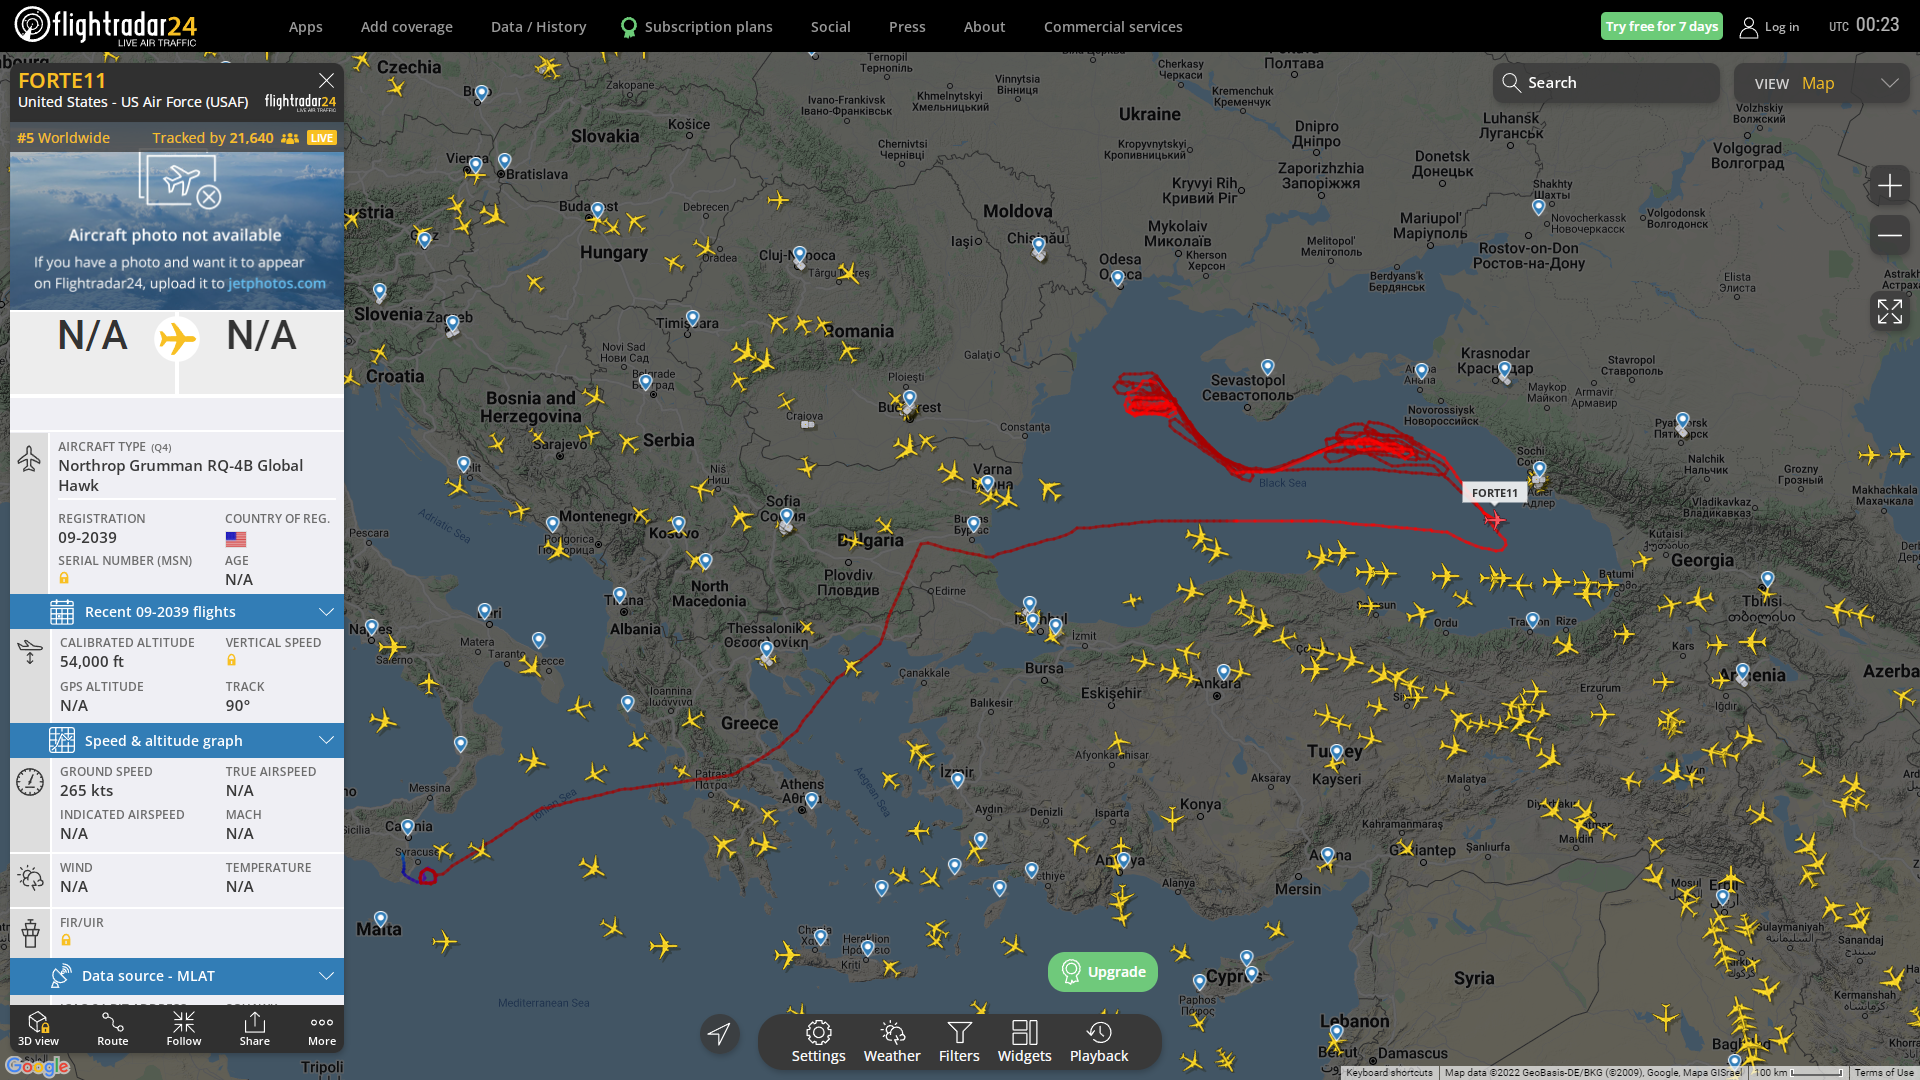Click Northrop Grumman RQ-4B Global Hawk text
Image resolution: width=1920 pixels, height=1080 pixels.
pos(180,476)
